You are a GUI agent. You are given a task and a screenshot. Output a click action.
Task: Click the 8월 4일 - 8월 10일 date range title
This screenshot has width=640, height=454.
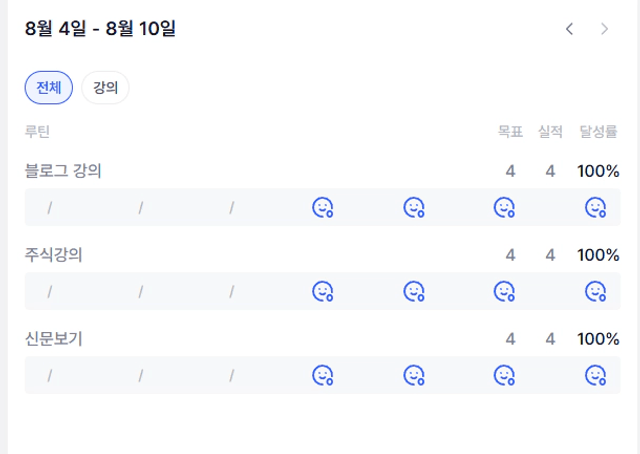[100, 29]
